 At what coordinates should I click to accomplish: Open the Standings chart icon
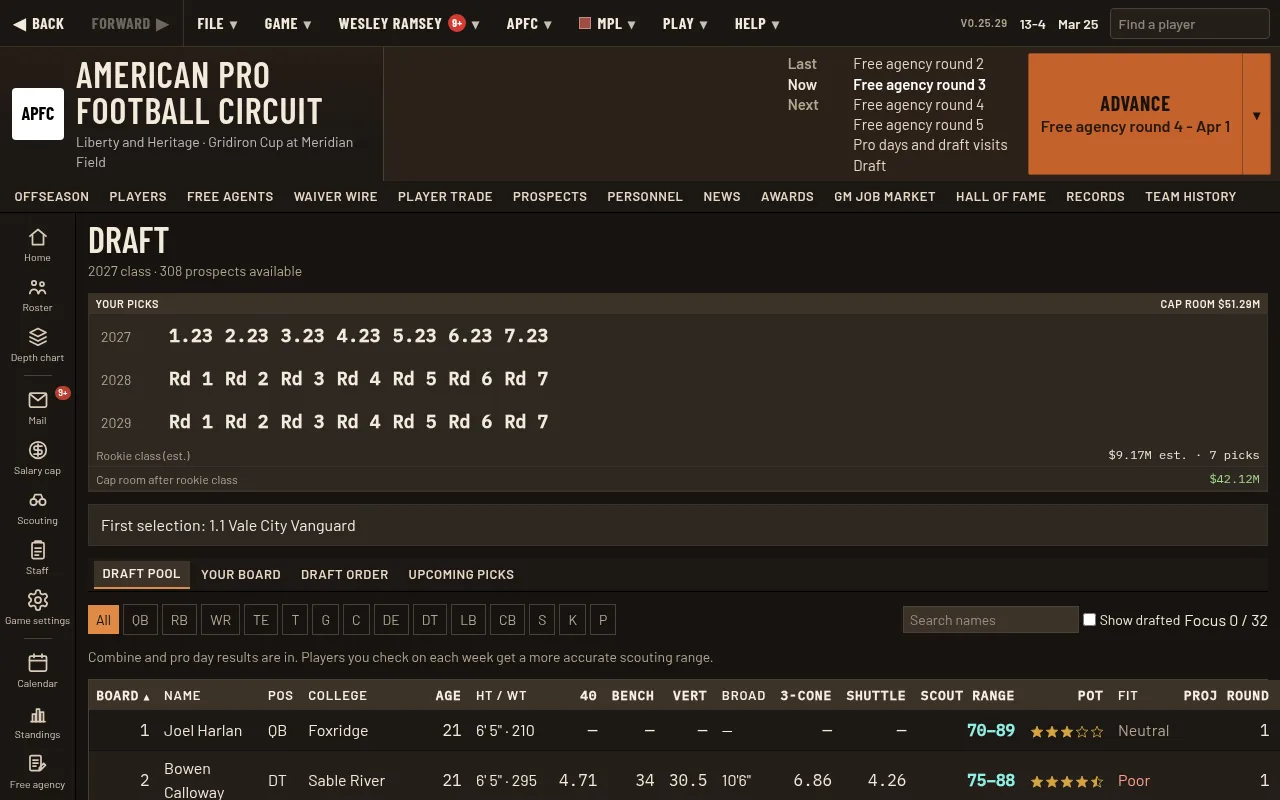37,722
